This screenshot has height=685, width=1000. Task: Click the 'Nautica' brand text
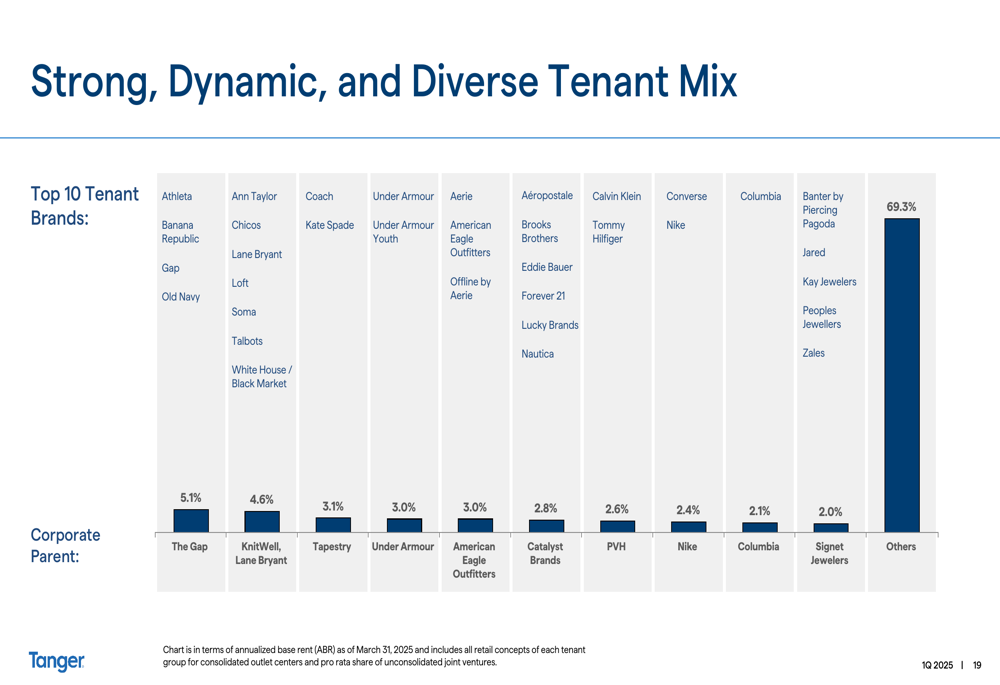coord(537,353)
